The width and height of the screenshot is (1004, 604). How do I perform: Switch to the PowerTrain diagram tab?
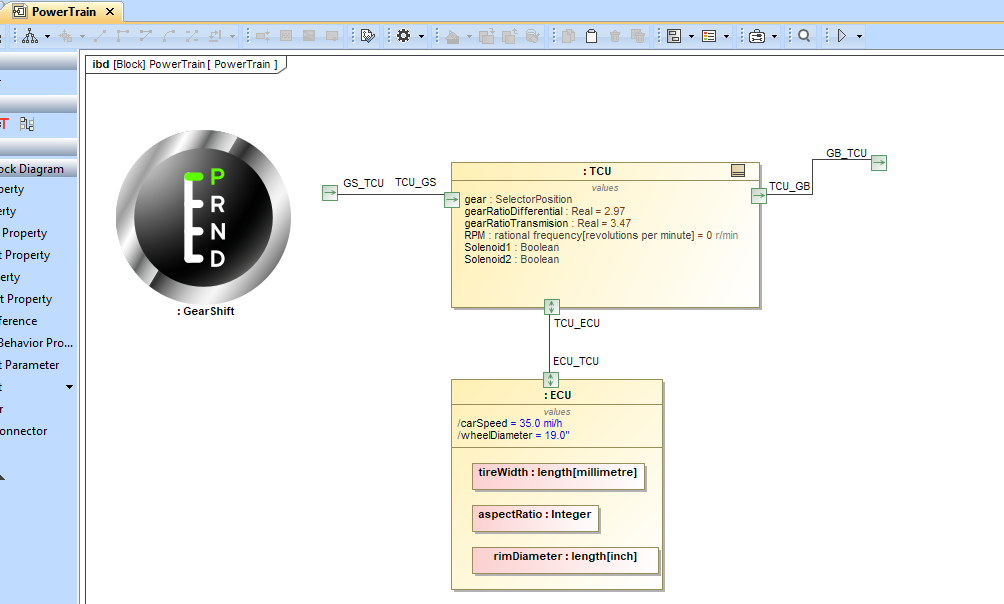[x=63, y=12]
